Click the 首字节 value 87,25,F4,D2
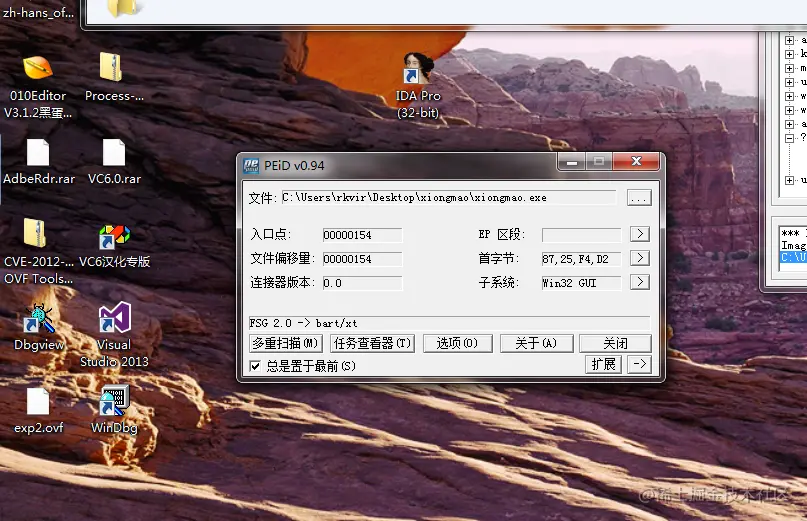807x521 pixels. [581, 259]
